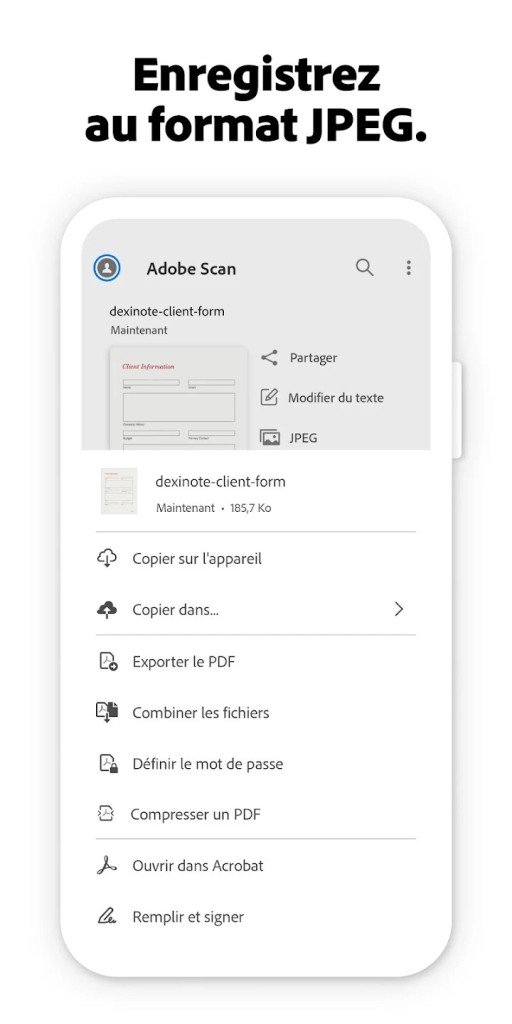
Task: Tap the Compresser un PDF icon
Action: (x=106, y=814)
